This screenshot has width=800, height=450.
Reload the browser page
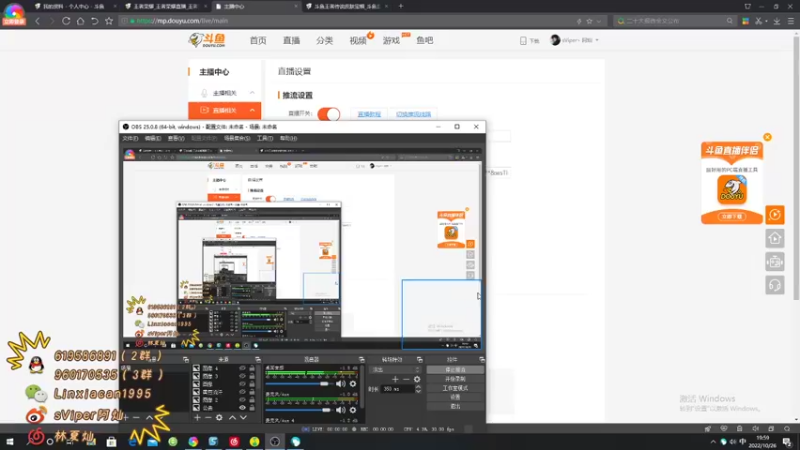(x=66, y=21)
